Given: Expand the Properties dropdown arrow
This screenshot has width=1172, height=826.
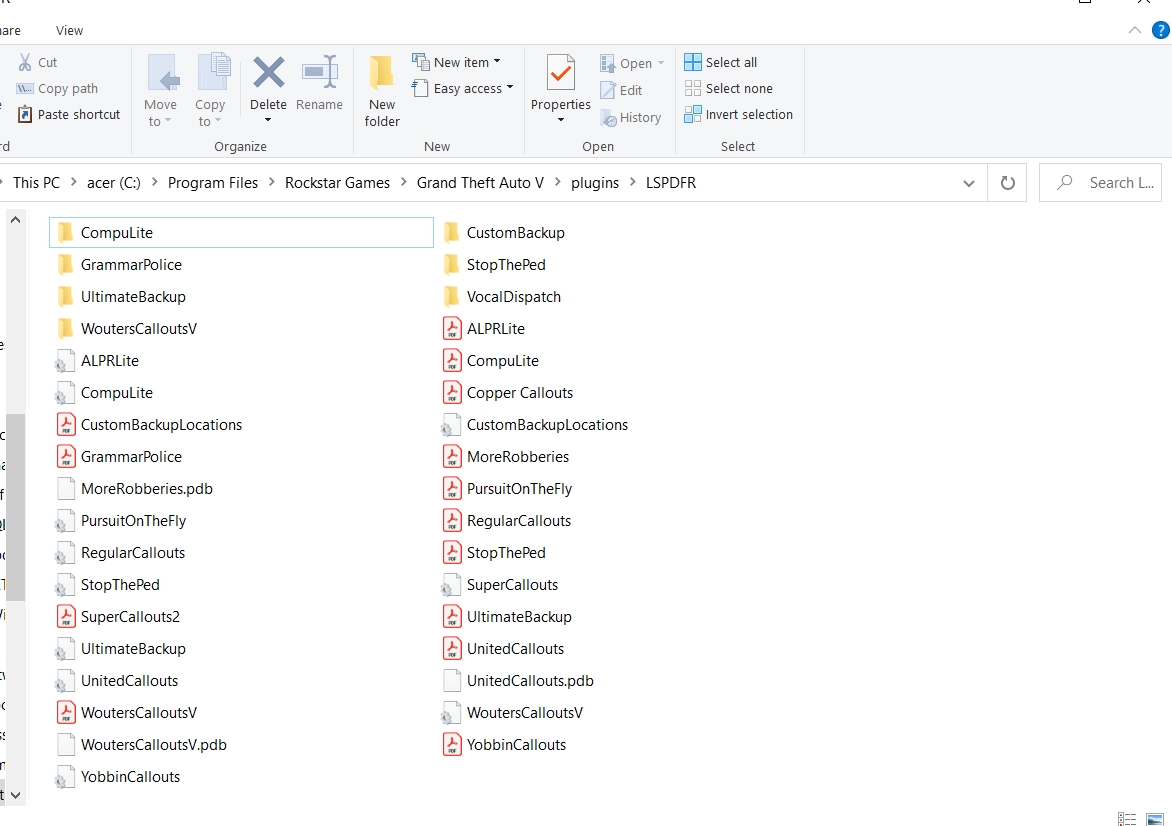Looking at the screenshot, I should pos(561,120).
